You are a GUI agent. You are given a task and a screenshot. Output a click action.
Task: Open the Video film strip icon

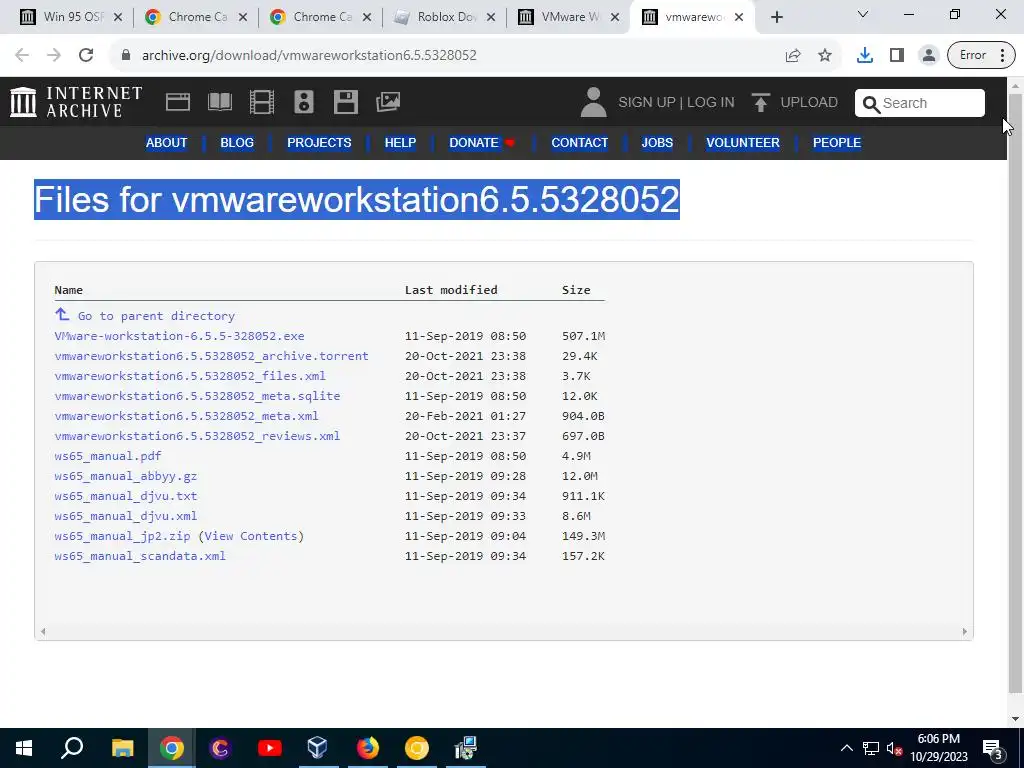[261, 103]
